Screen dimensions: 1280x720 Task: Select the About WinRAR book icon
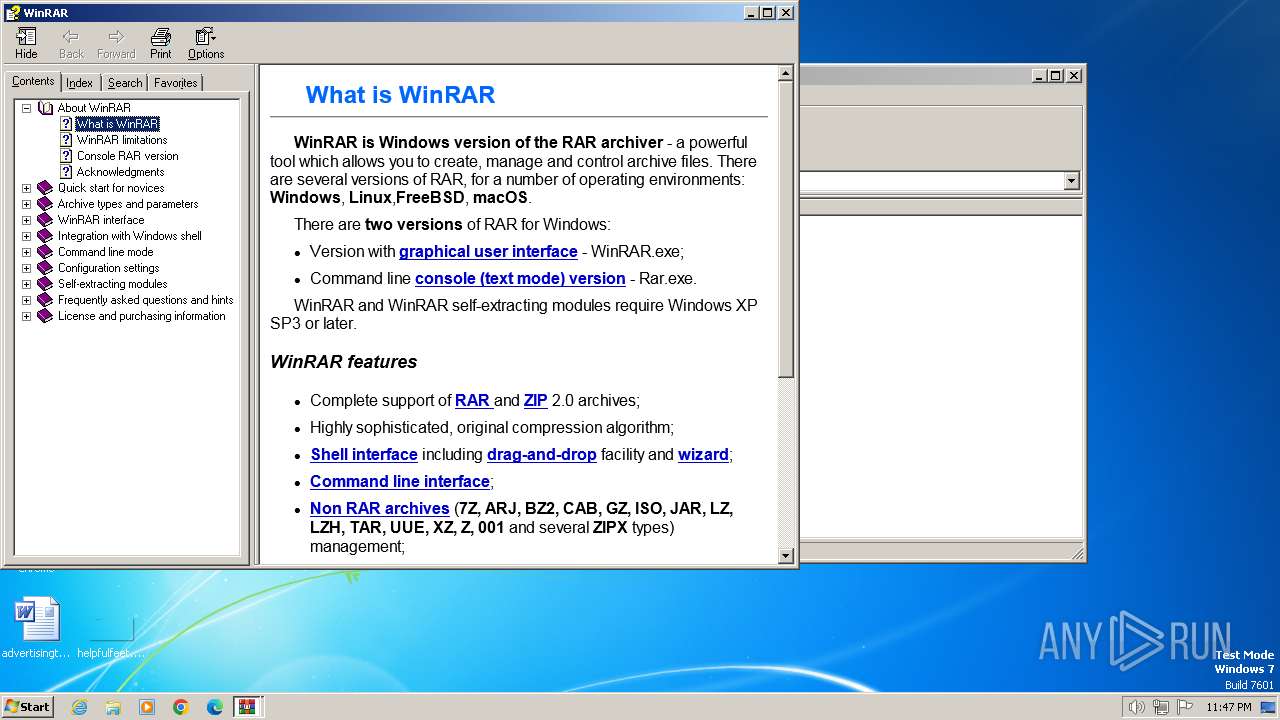45,108
